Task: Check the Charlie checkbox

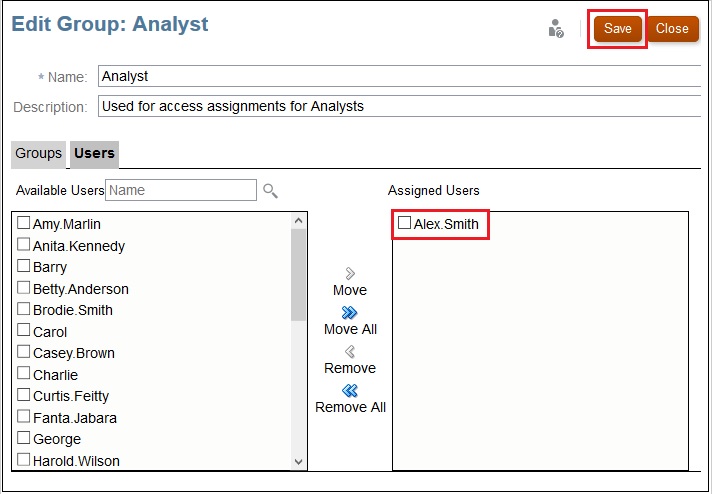Action: (24, 373)
